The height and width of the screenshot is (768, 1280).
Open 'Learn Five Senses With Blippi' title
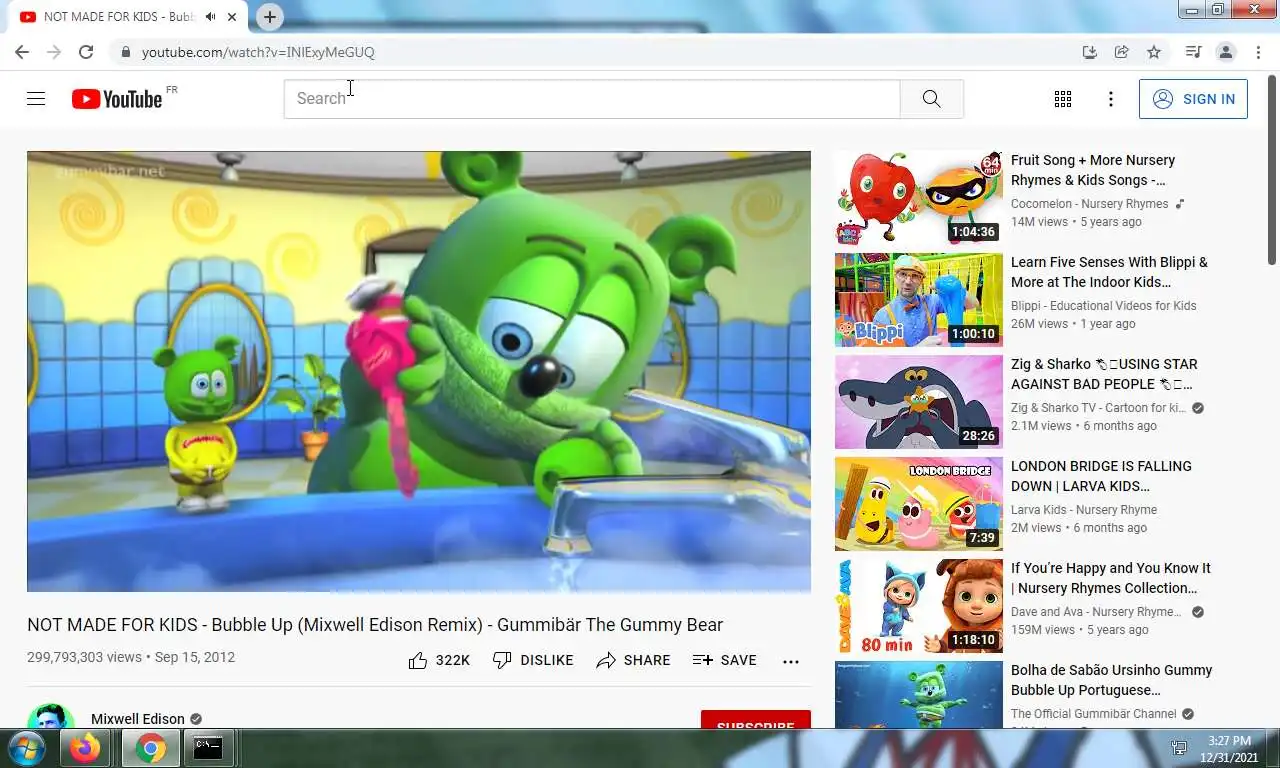[x=1109, y=272]
